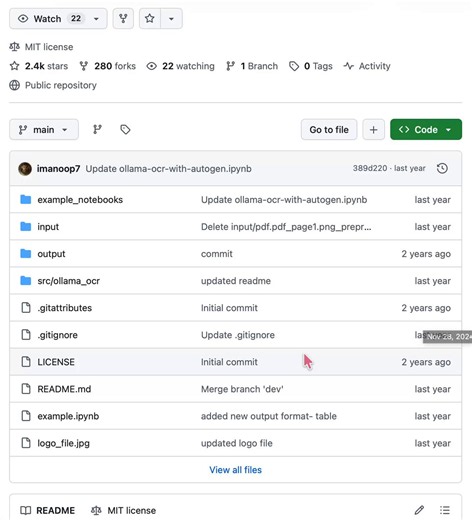Click the branches icon beside main
This screenshot has height=520, width=472.
pos(97,129)
